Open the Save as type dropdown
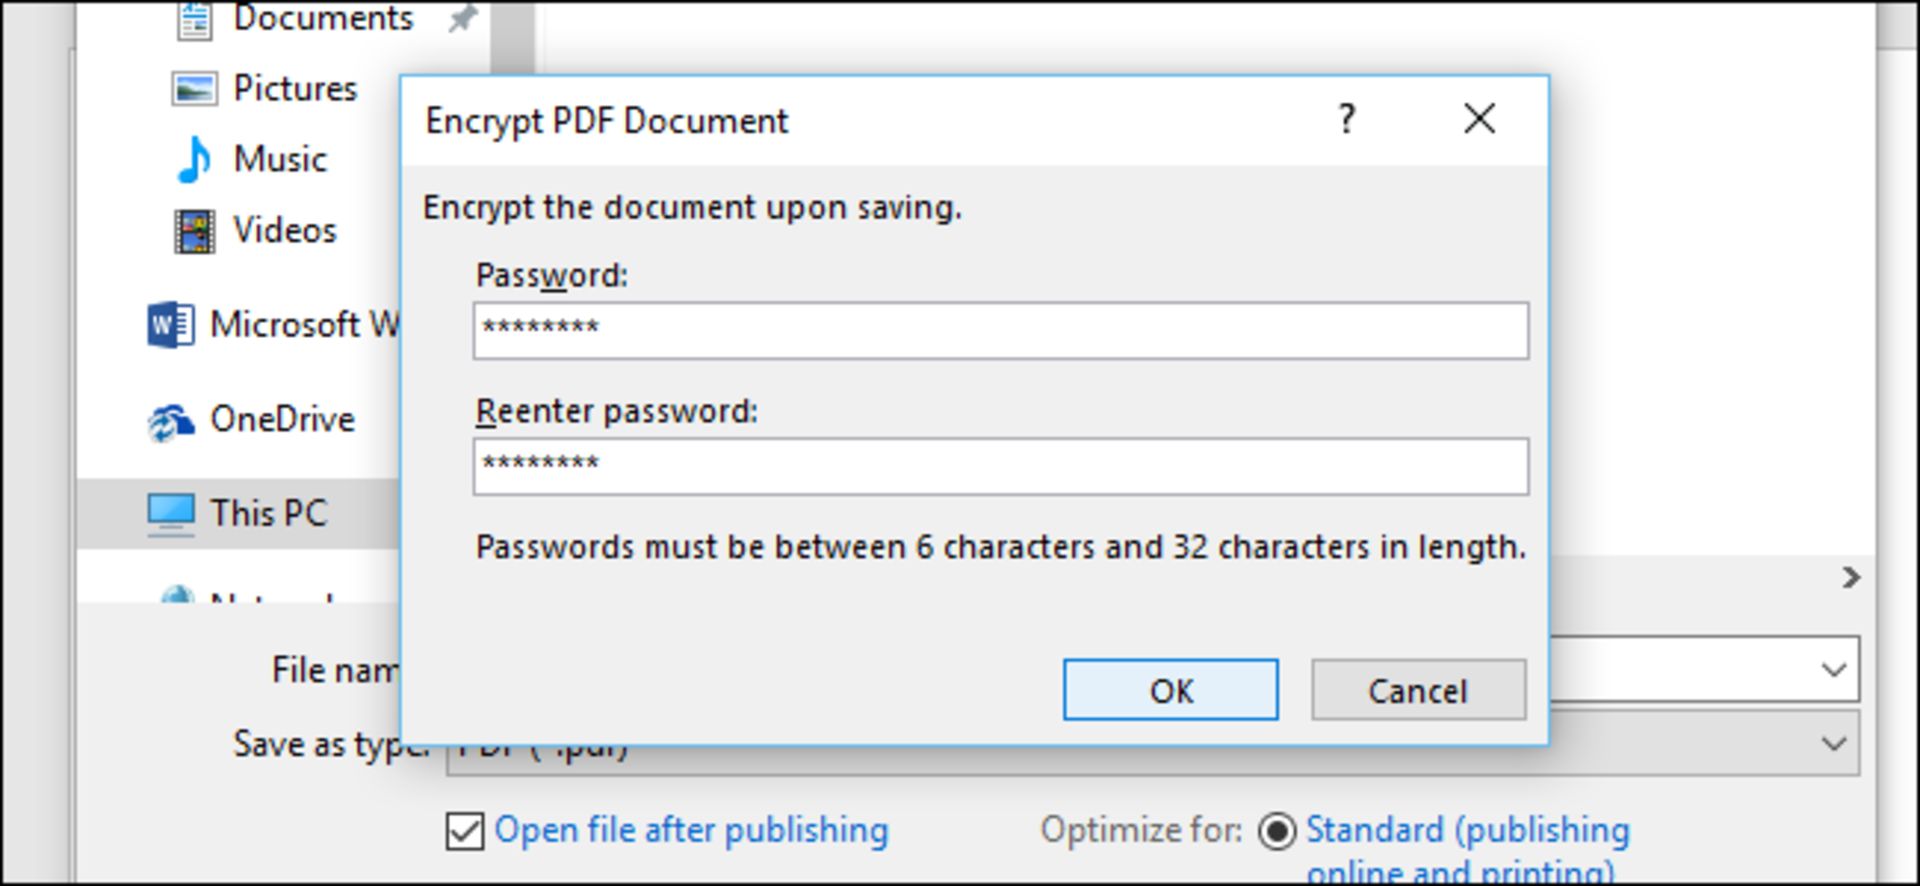 pyautogui.click(x=1833, y=744)
